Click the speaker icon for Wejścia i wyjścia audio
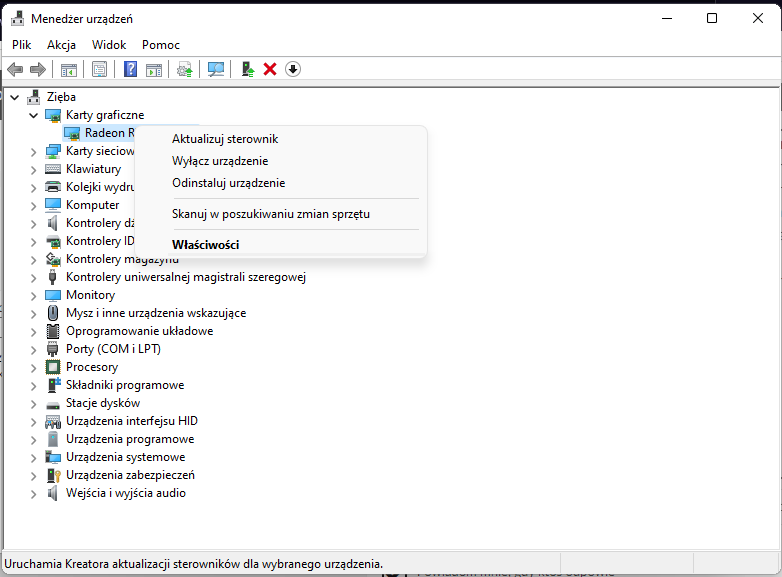 [53, 493]
